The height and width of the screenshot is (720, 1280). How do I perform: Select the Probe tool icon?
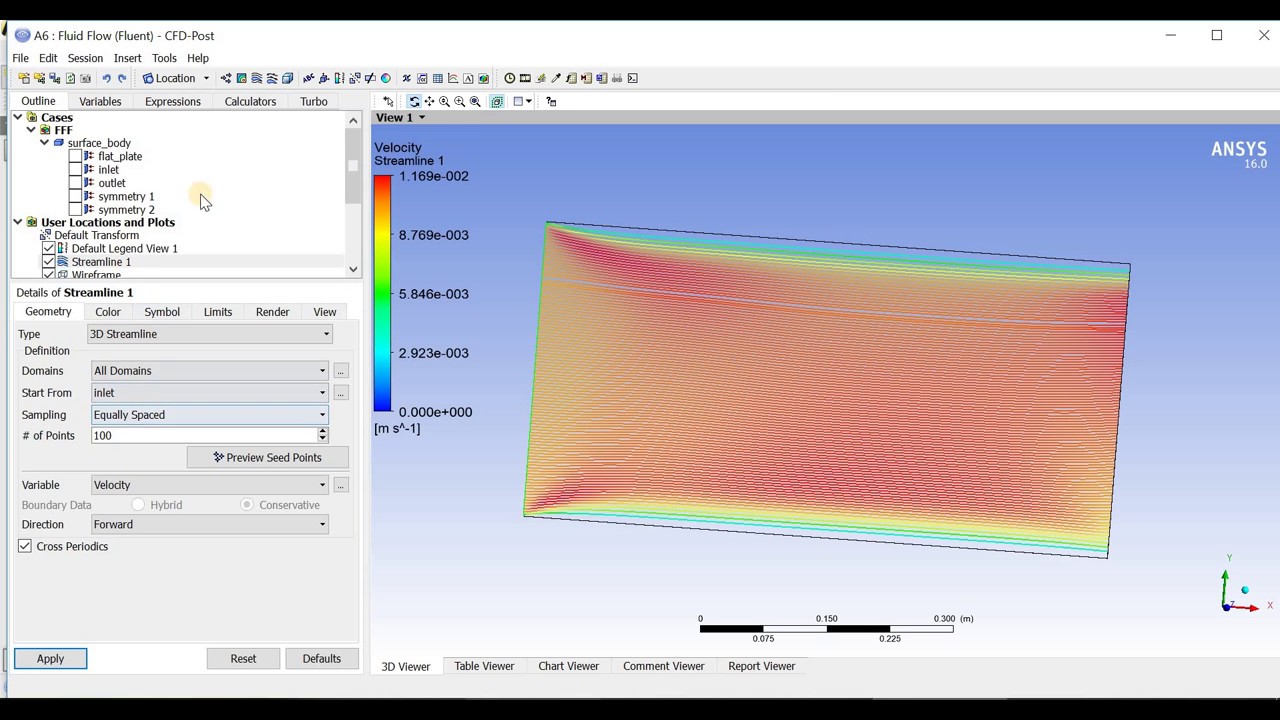[556, 78]
